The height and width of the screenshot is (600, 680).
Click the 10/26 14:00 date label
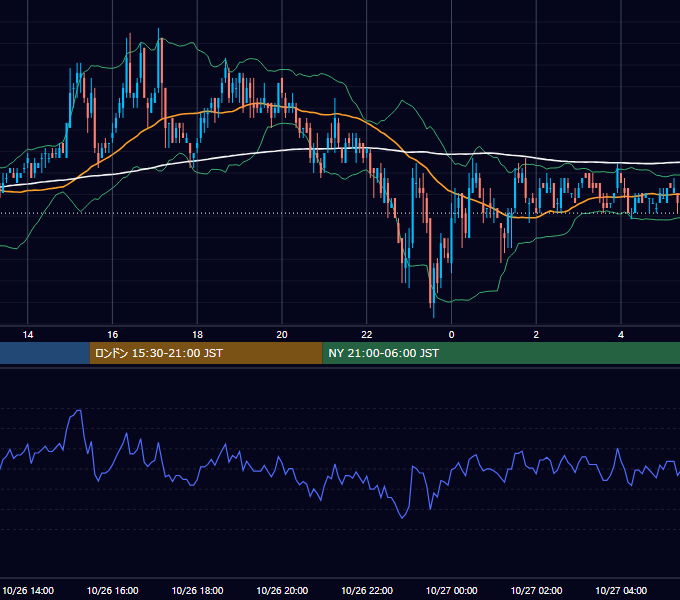click(28, 590)
